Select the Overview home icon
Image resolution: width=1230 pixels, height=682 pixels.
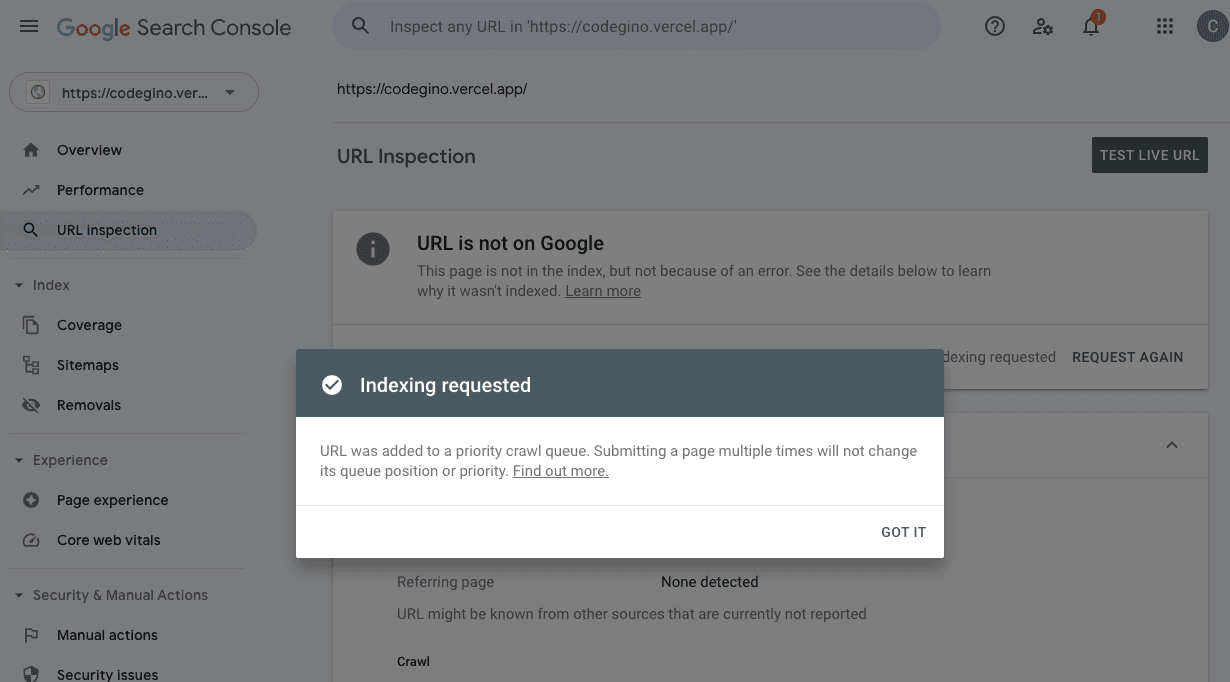coord(30,149)
